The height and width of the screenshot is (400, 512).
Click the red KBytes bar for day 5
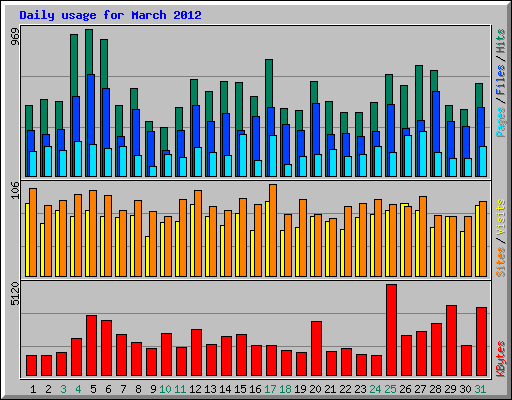click(92, 346)
